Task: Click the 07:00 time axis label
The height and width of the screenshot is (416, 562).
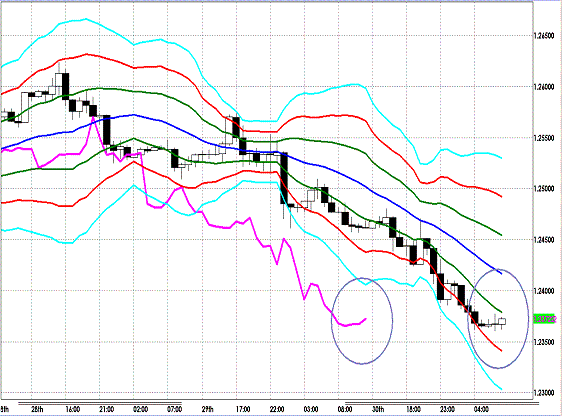Action: (175, 409)
